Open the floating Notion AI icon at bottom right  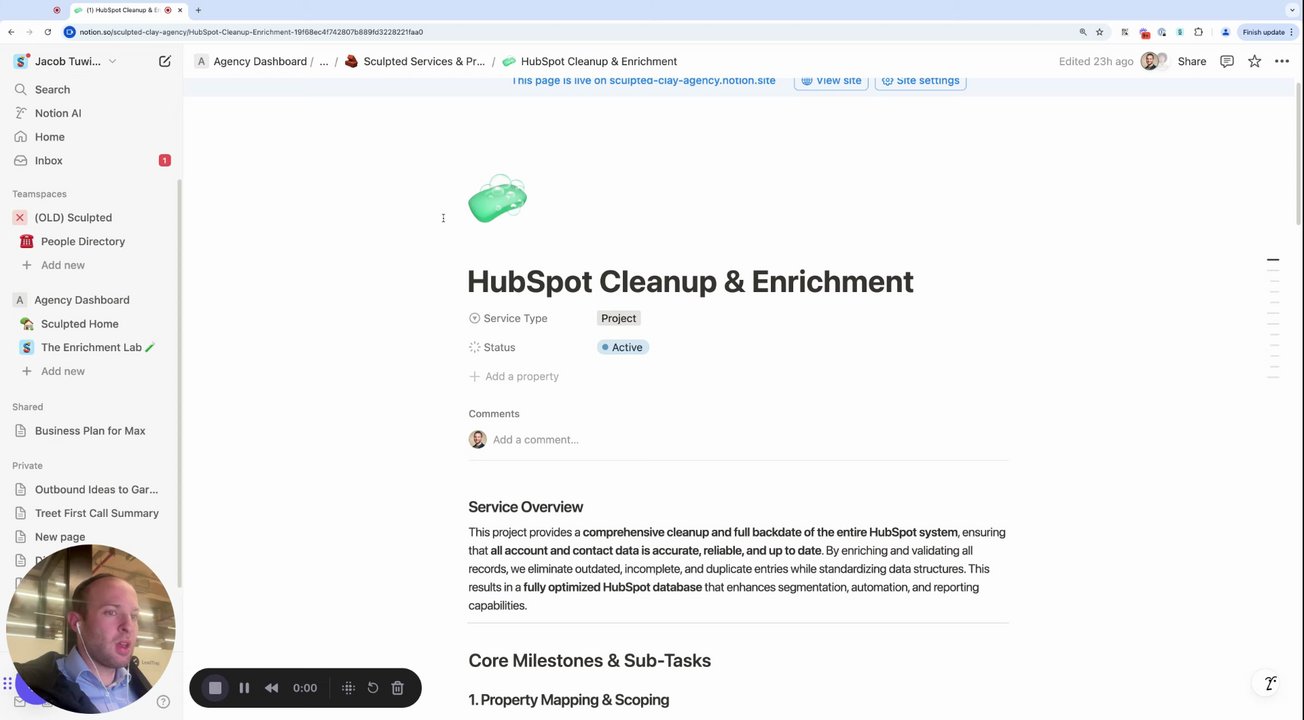click(x=1270, y=683)
